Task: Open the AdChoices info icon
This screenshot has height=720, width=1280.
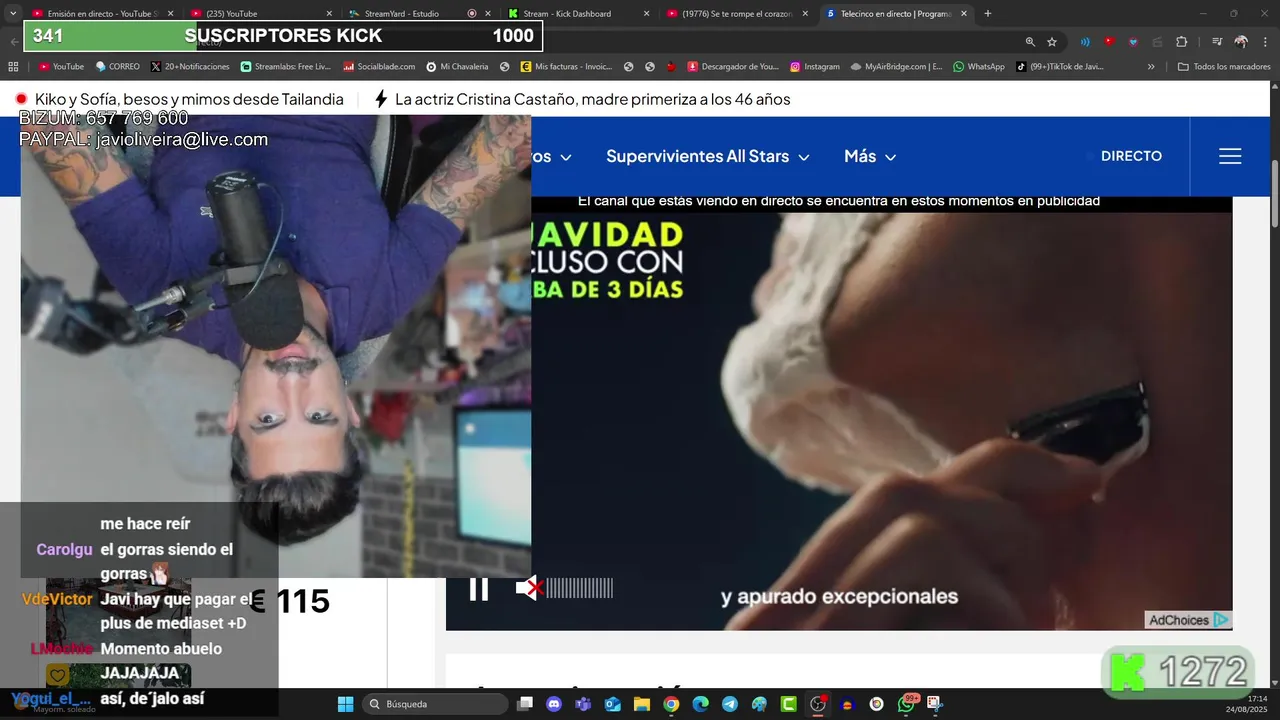Action: (x=1221, y=620)
